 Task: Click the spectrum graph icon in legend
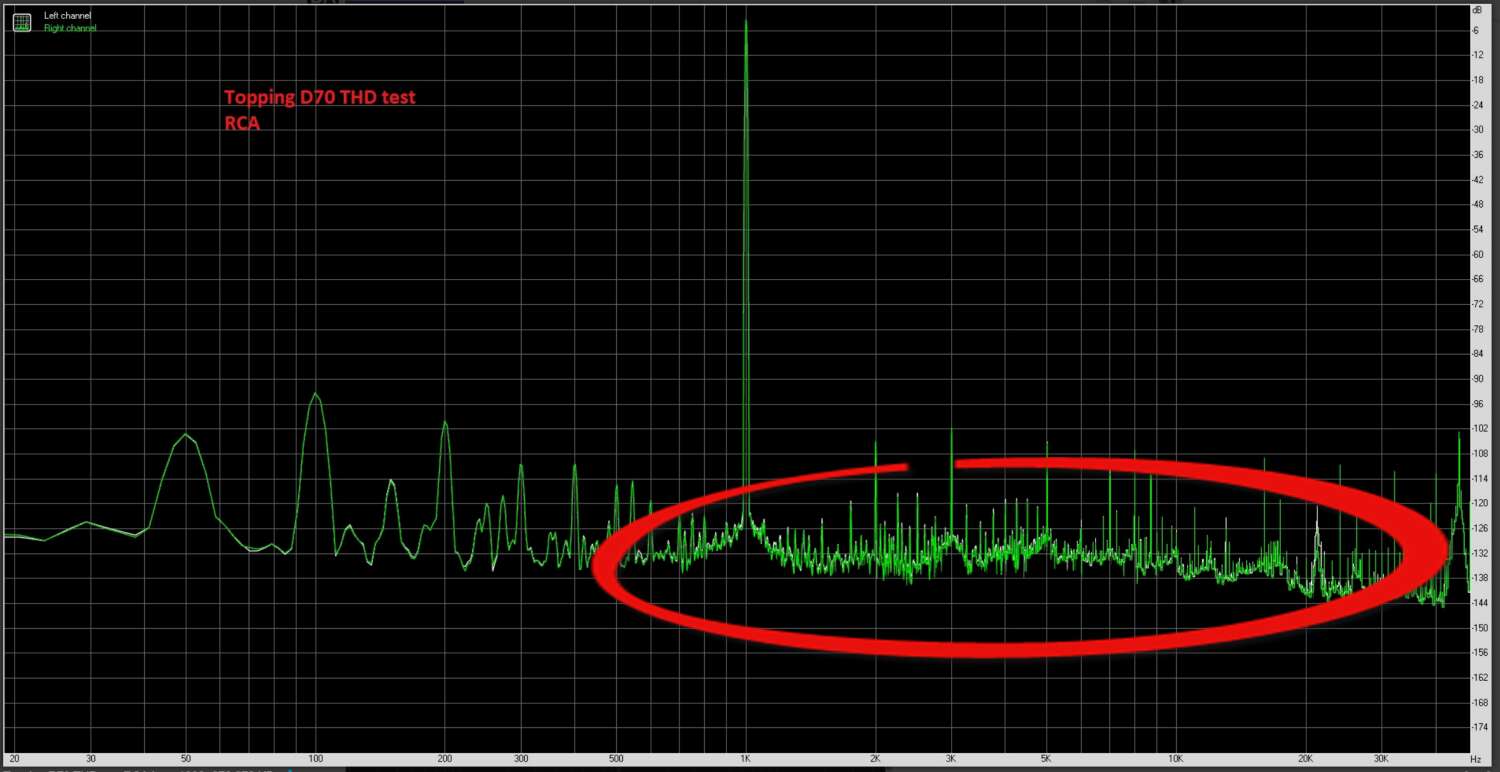21,22
